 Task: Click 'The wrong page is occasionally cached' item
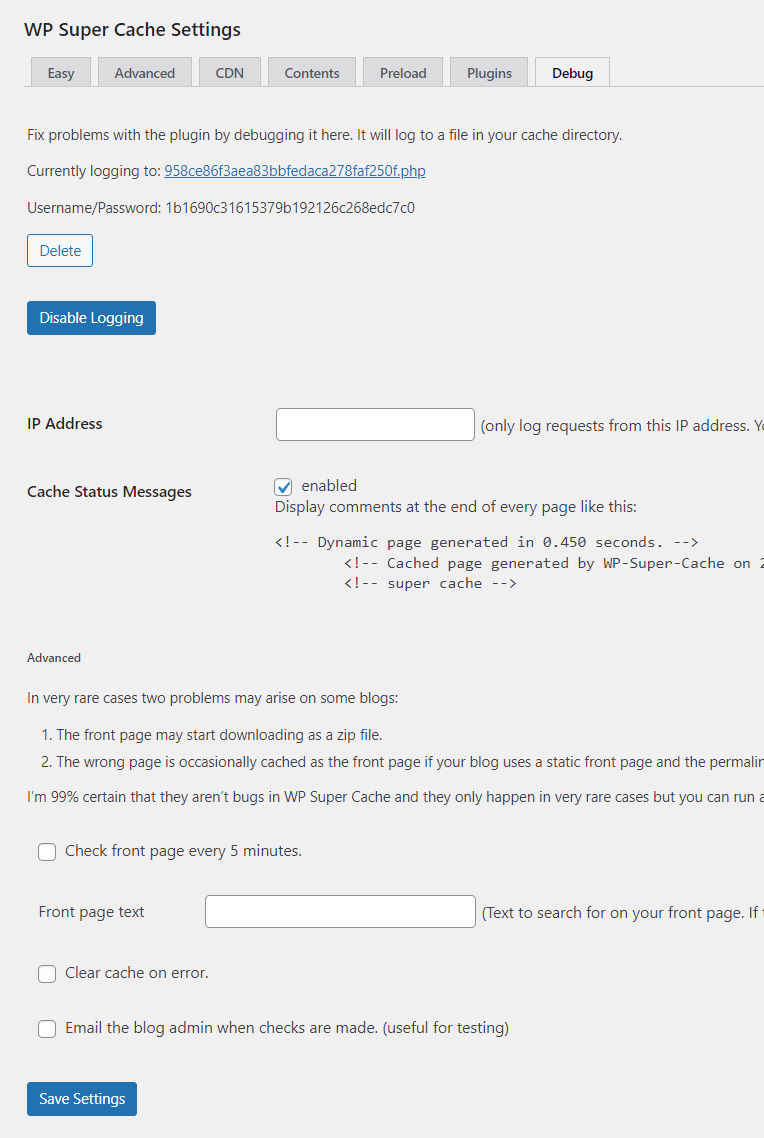click(x=410, y=762)
